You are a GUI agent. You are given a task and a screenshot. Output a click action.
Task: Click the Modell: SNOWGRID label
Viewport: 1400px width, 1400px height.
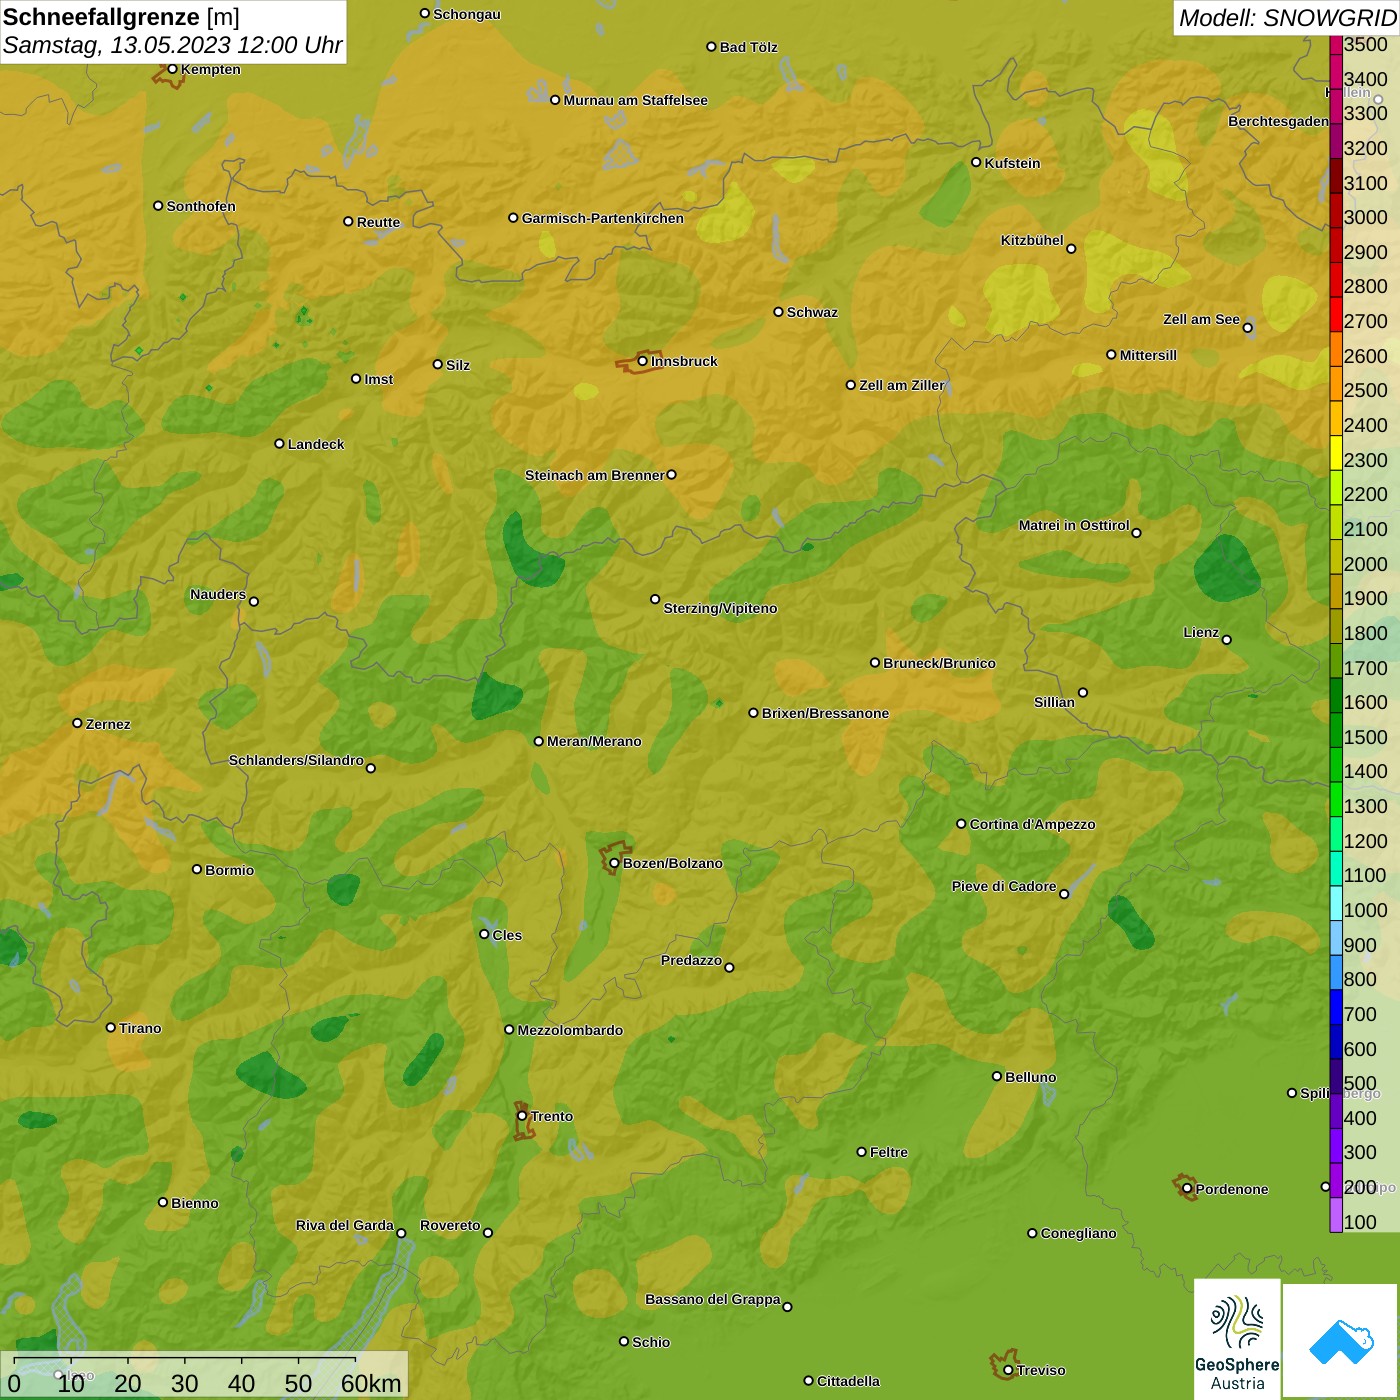point(1286,18)
